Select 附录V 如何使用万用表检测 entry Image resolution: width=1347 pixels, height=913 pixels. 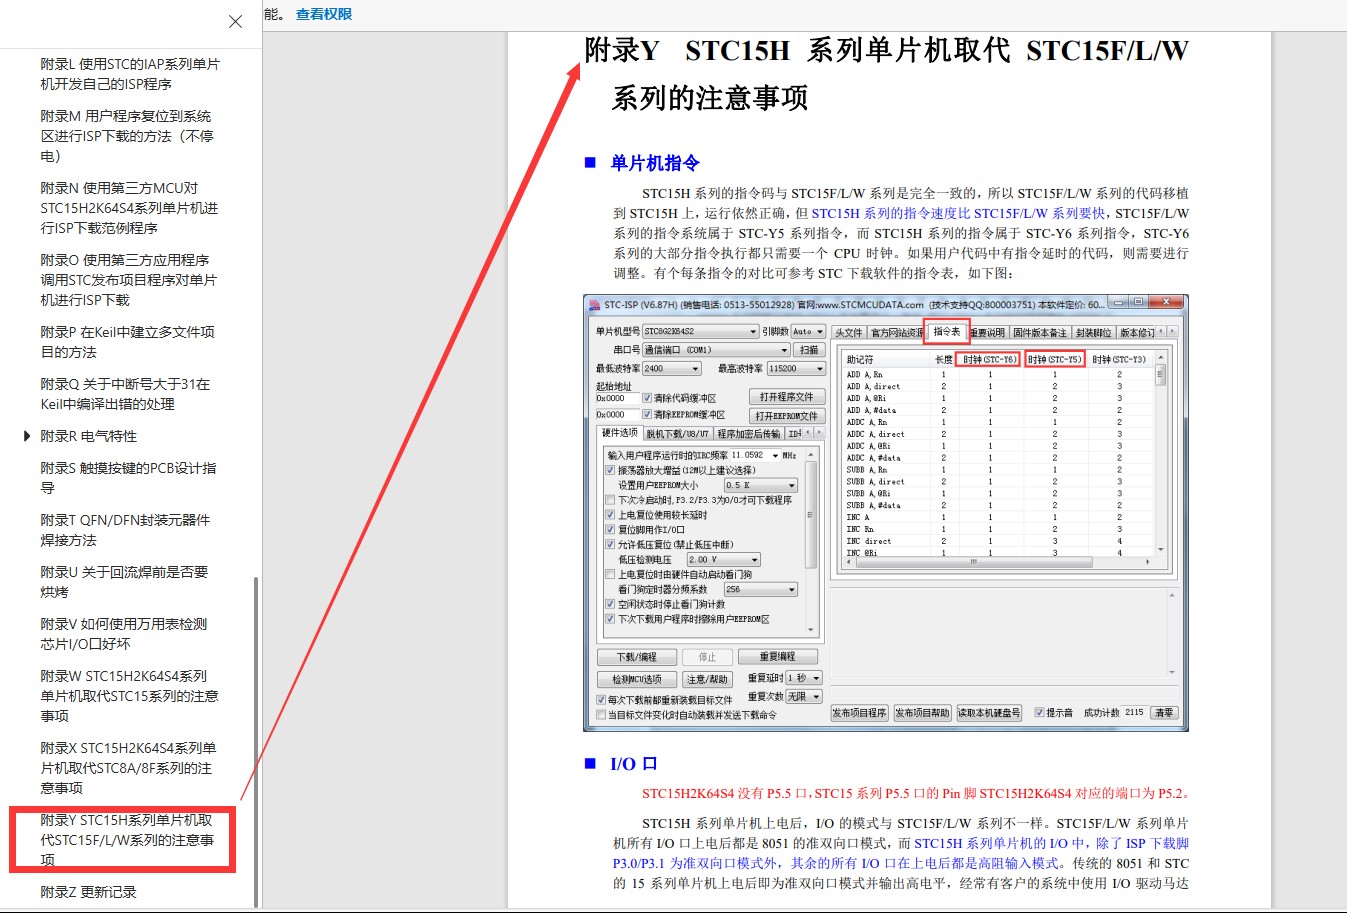coord(124,634)
